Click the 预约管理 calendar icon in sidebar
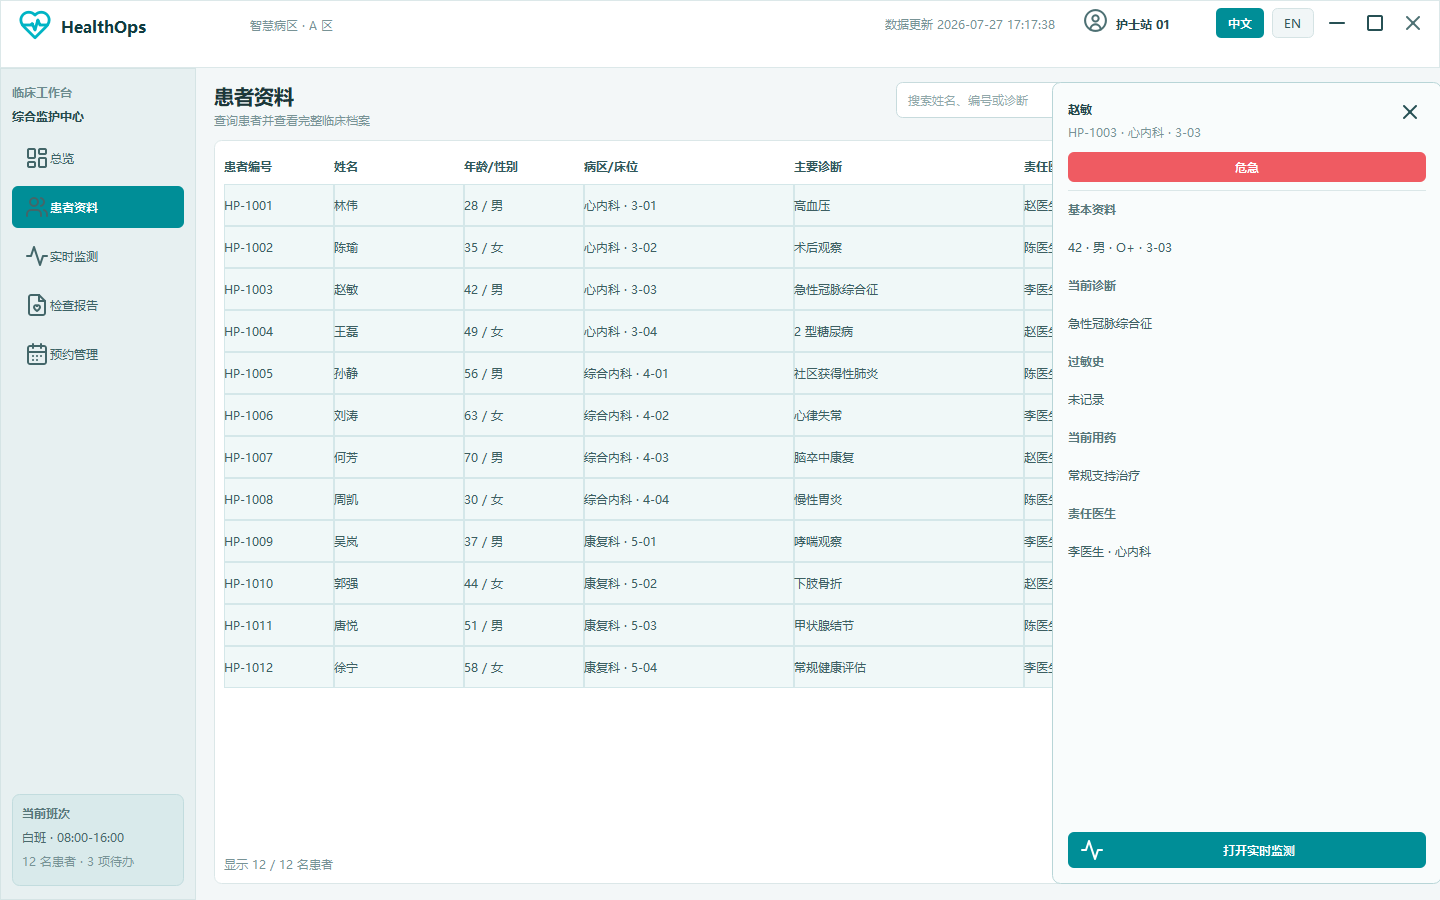Viewport: 1440px width, 900px height. (37, 354)
